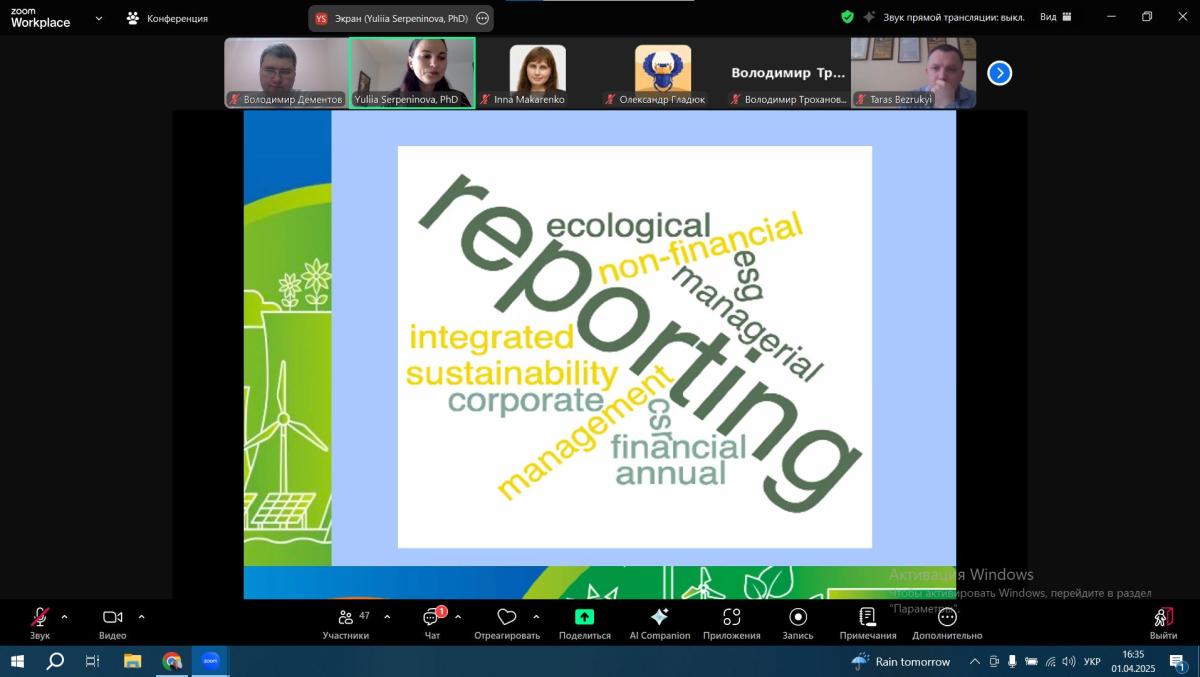The image size is (1200, 677).
Task: Open the Participants panel icon
Action: (346, 617)
